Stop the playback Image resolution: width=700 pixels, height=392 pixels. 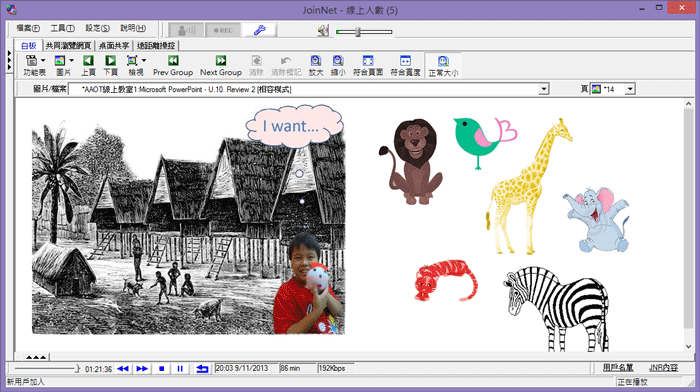pyautogui.click(x=162, y=369)
